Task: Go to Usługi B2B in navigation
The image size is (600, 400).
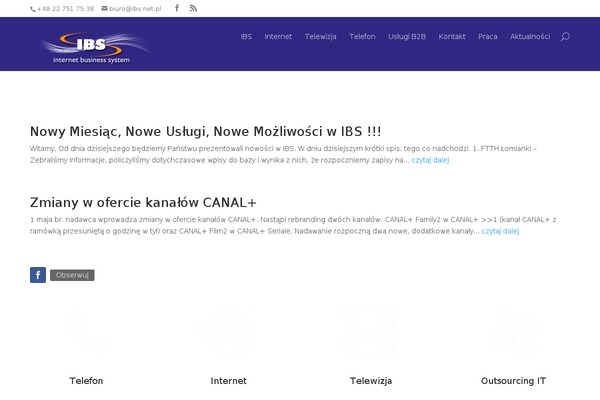Action: click(407, 36)
